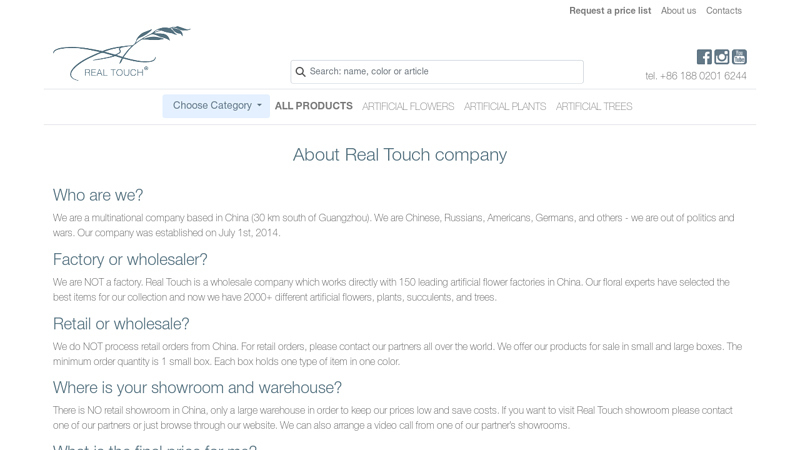Click the paragraph starting 'We are NOT a factory'
The width and height of the screenshot is (800, 450).
391,289
